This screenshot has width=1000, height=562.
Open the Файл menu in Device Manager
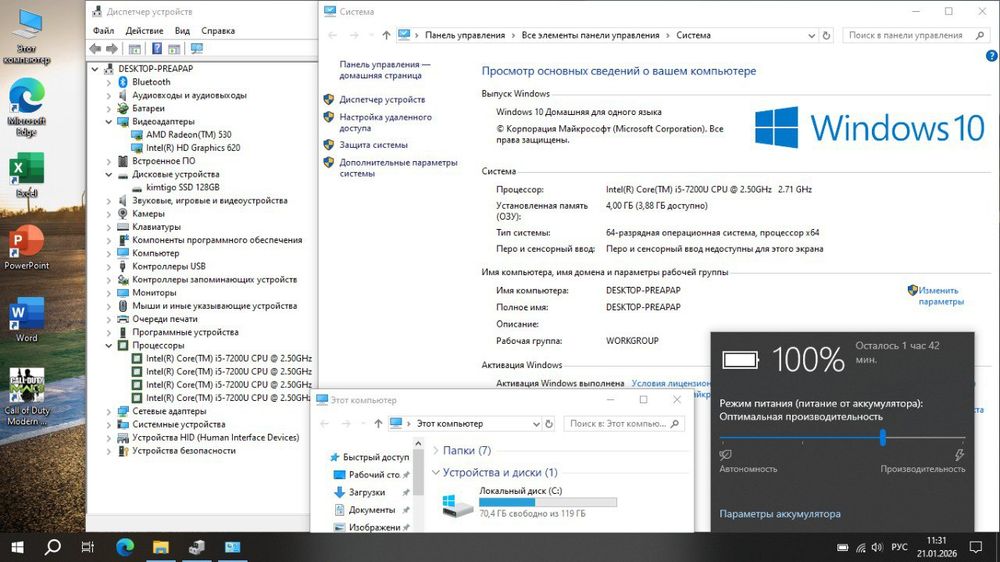[x=103, y=31]
